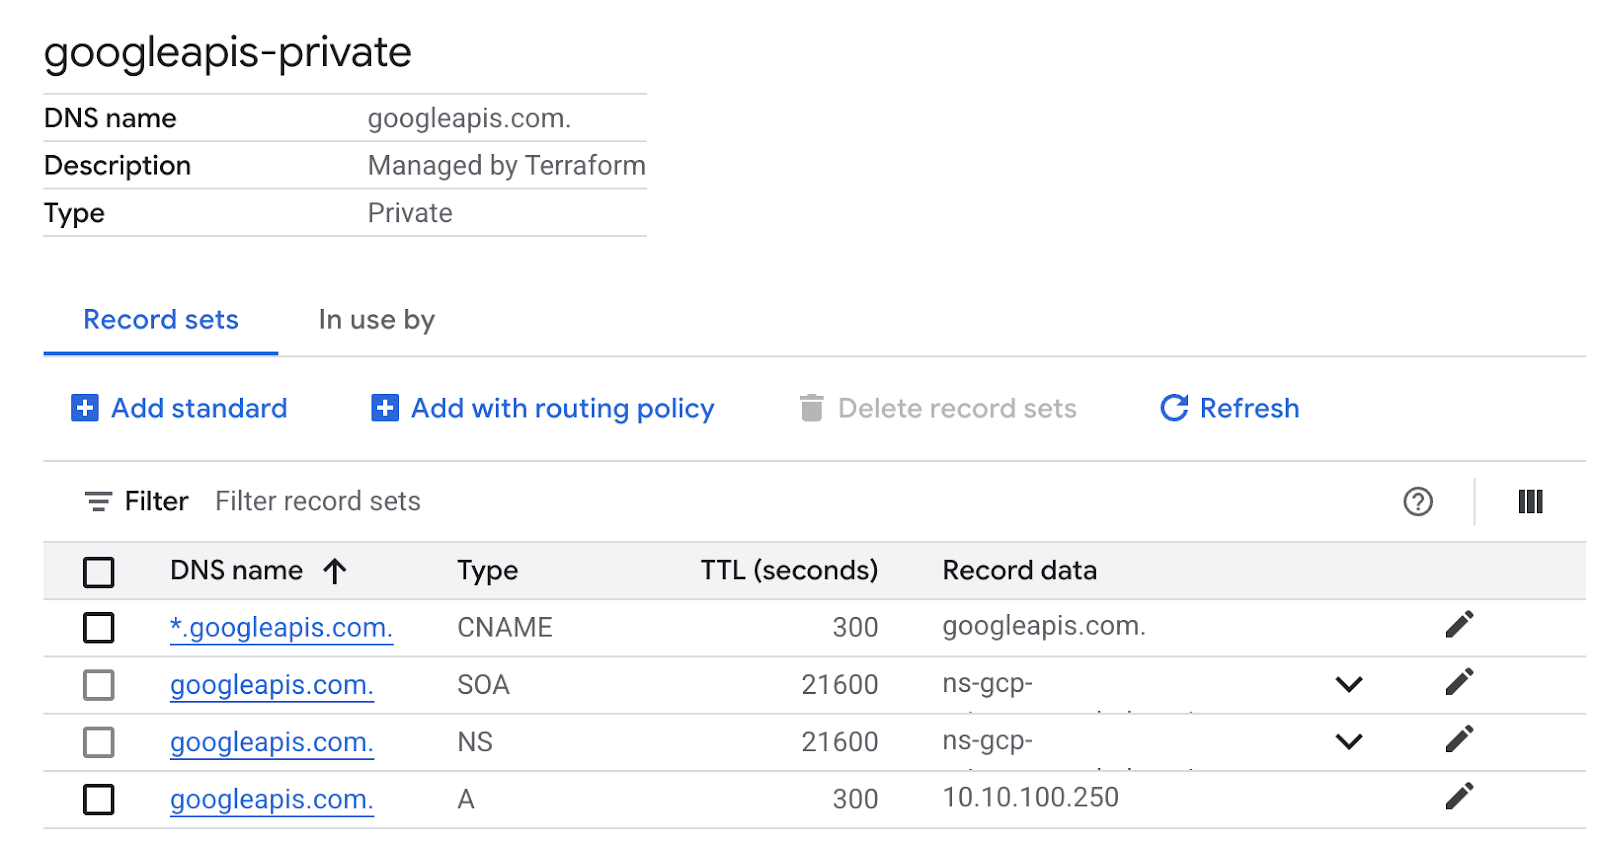Viewport: 1600px width, 845px height.
Task: Expand the NS record data
Action: point(1349,742)
